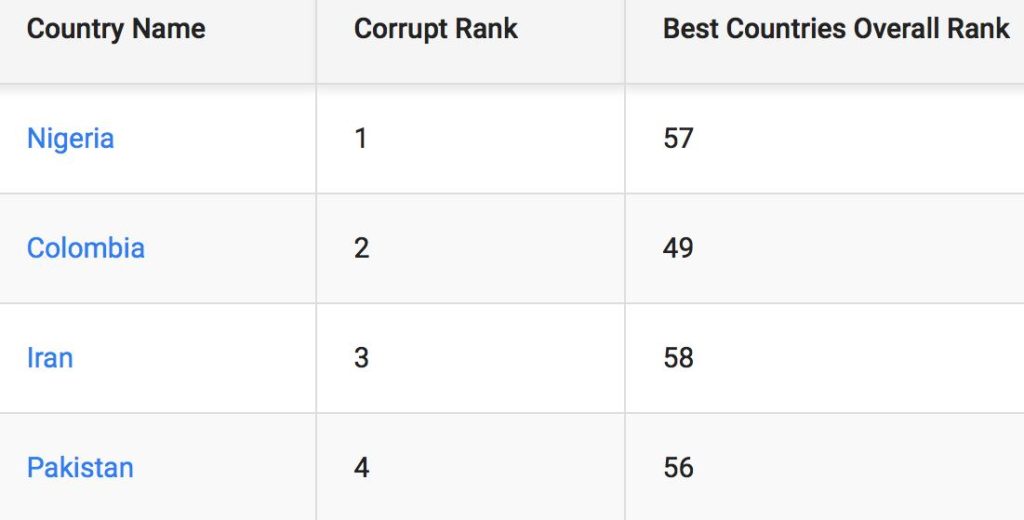This screenshot has width=1024, height=520.
Task: Click Pakistan's overall rank value 56
Action: tap(678, 468)
